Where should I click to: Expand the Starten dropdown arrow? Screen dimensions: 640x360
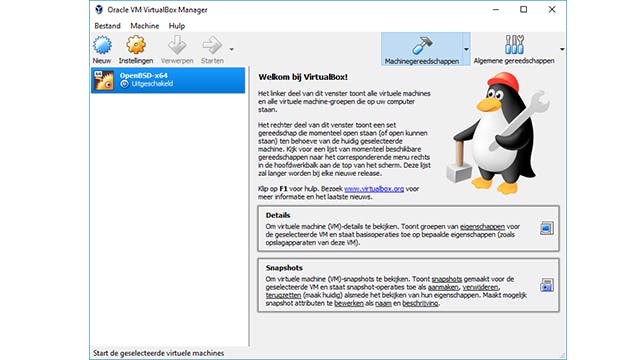[231, 49]
